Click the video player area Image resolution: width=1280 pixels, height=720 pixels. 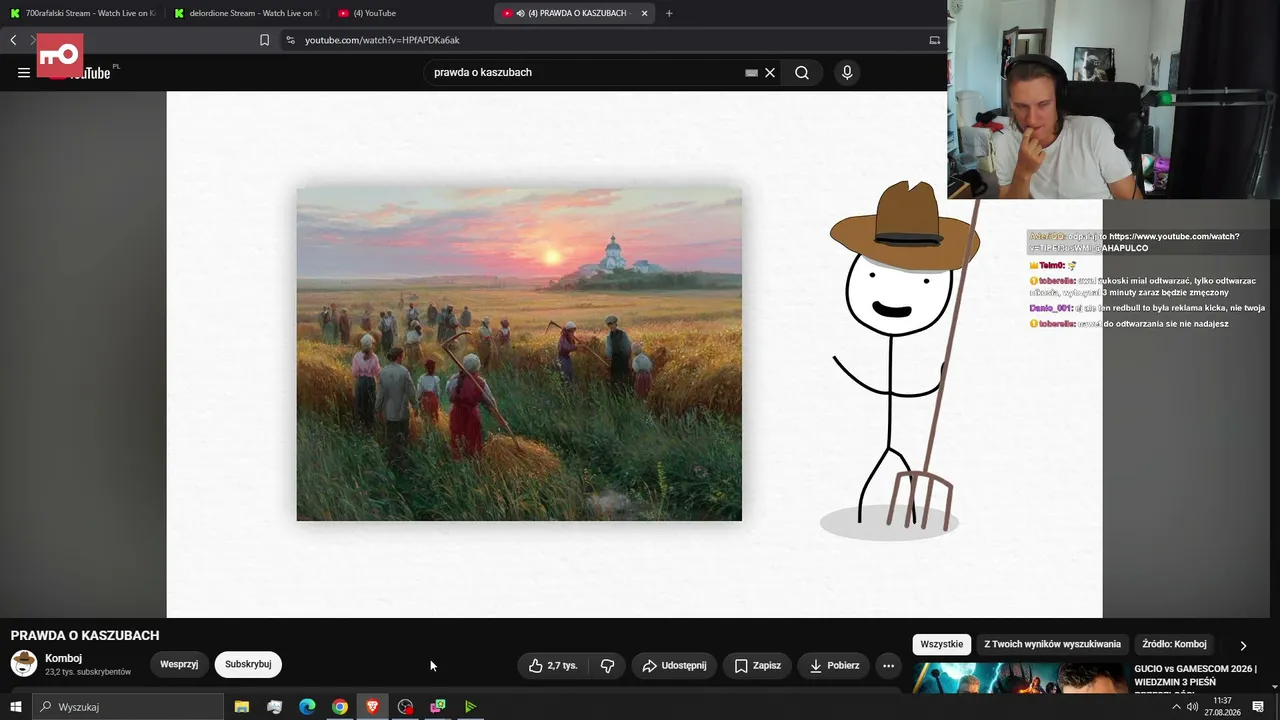click(634, 355)
